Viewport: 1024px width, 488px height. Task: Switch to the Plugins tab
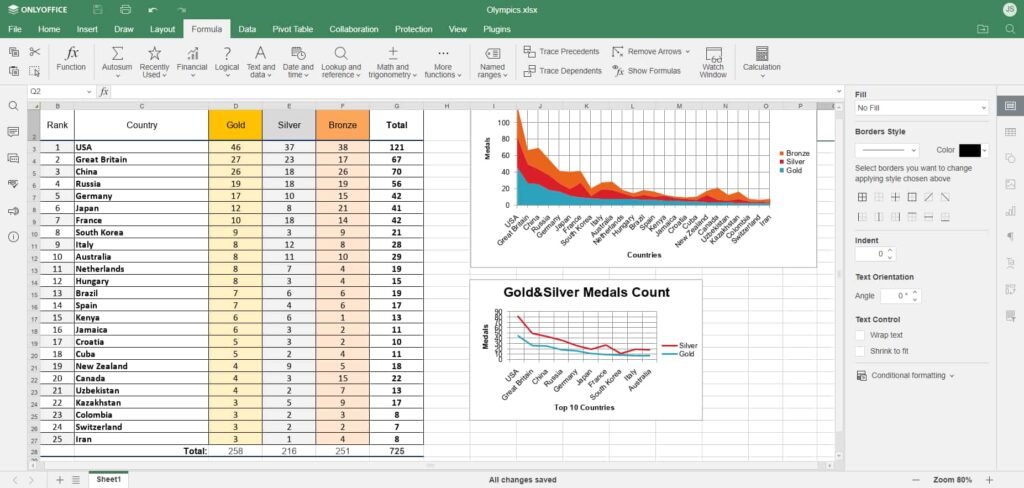[497, 29]
